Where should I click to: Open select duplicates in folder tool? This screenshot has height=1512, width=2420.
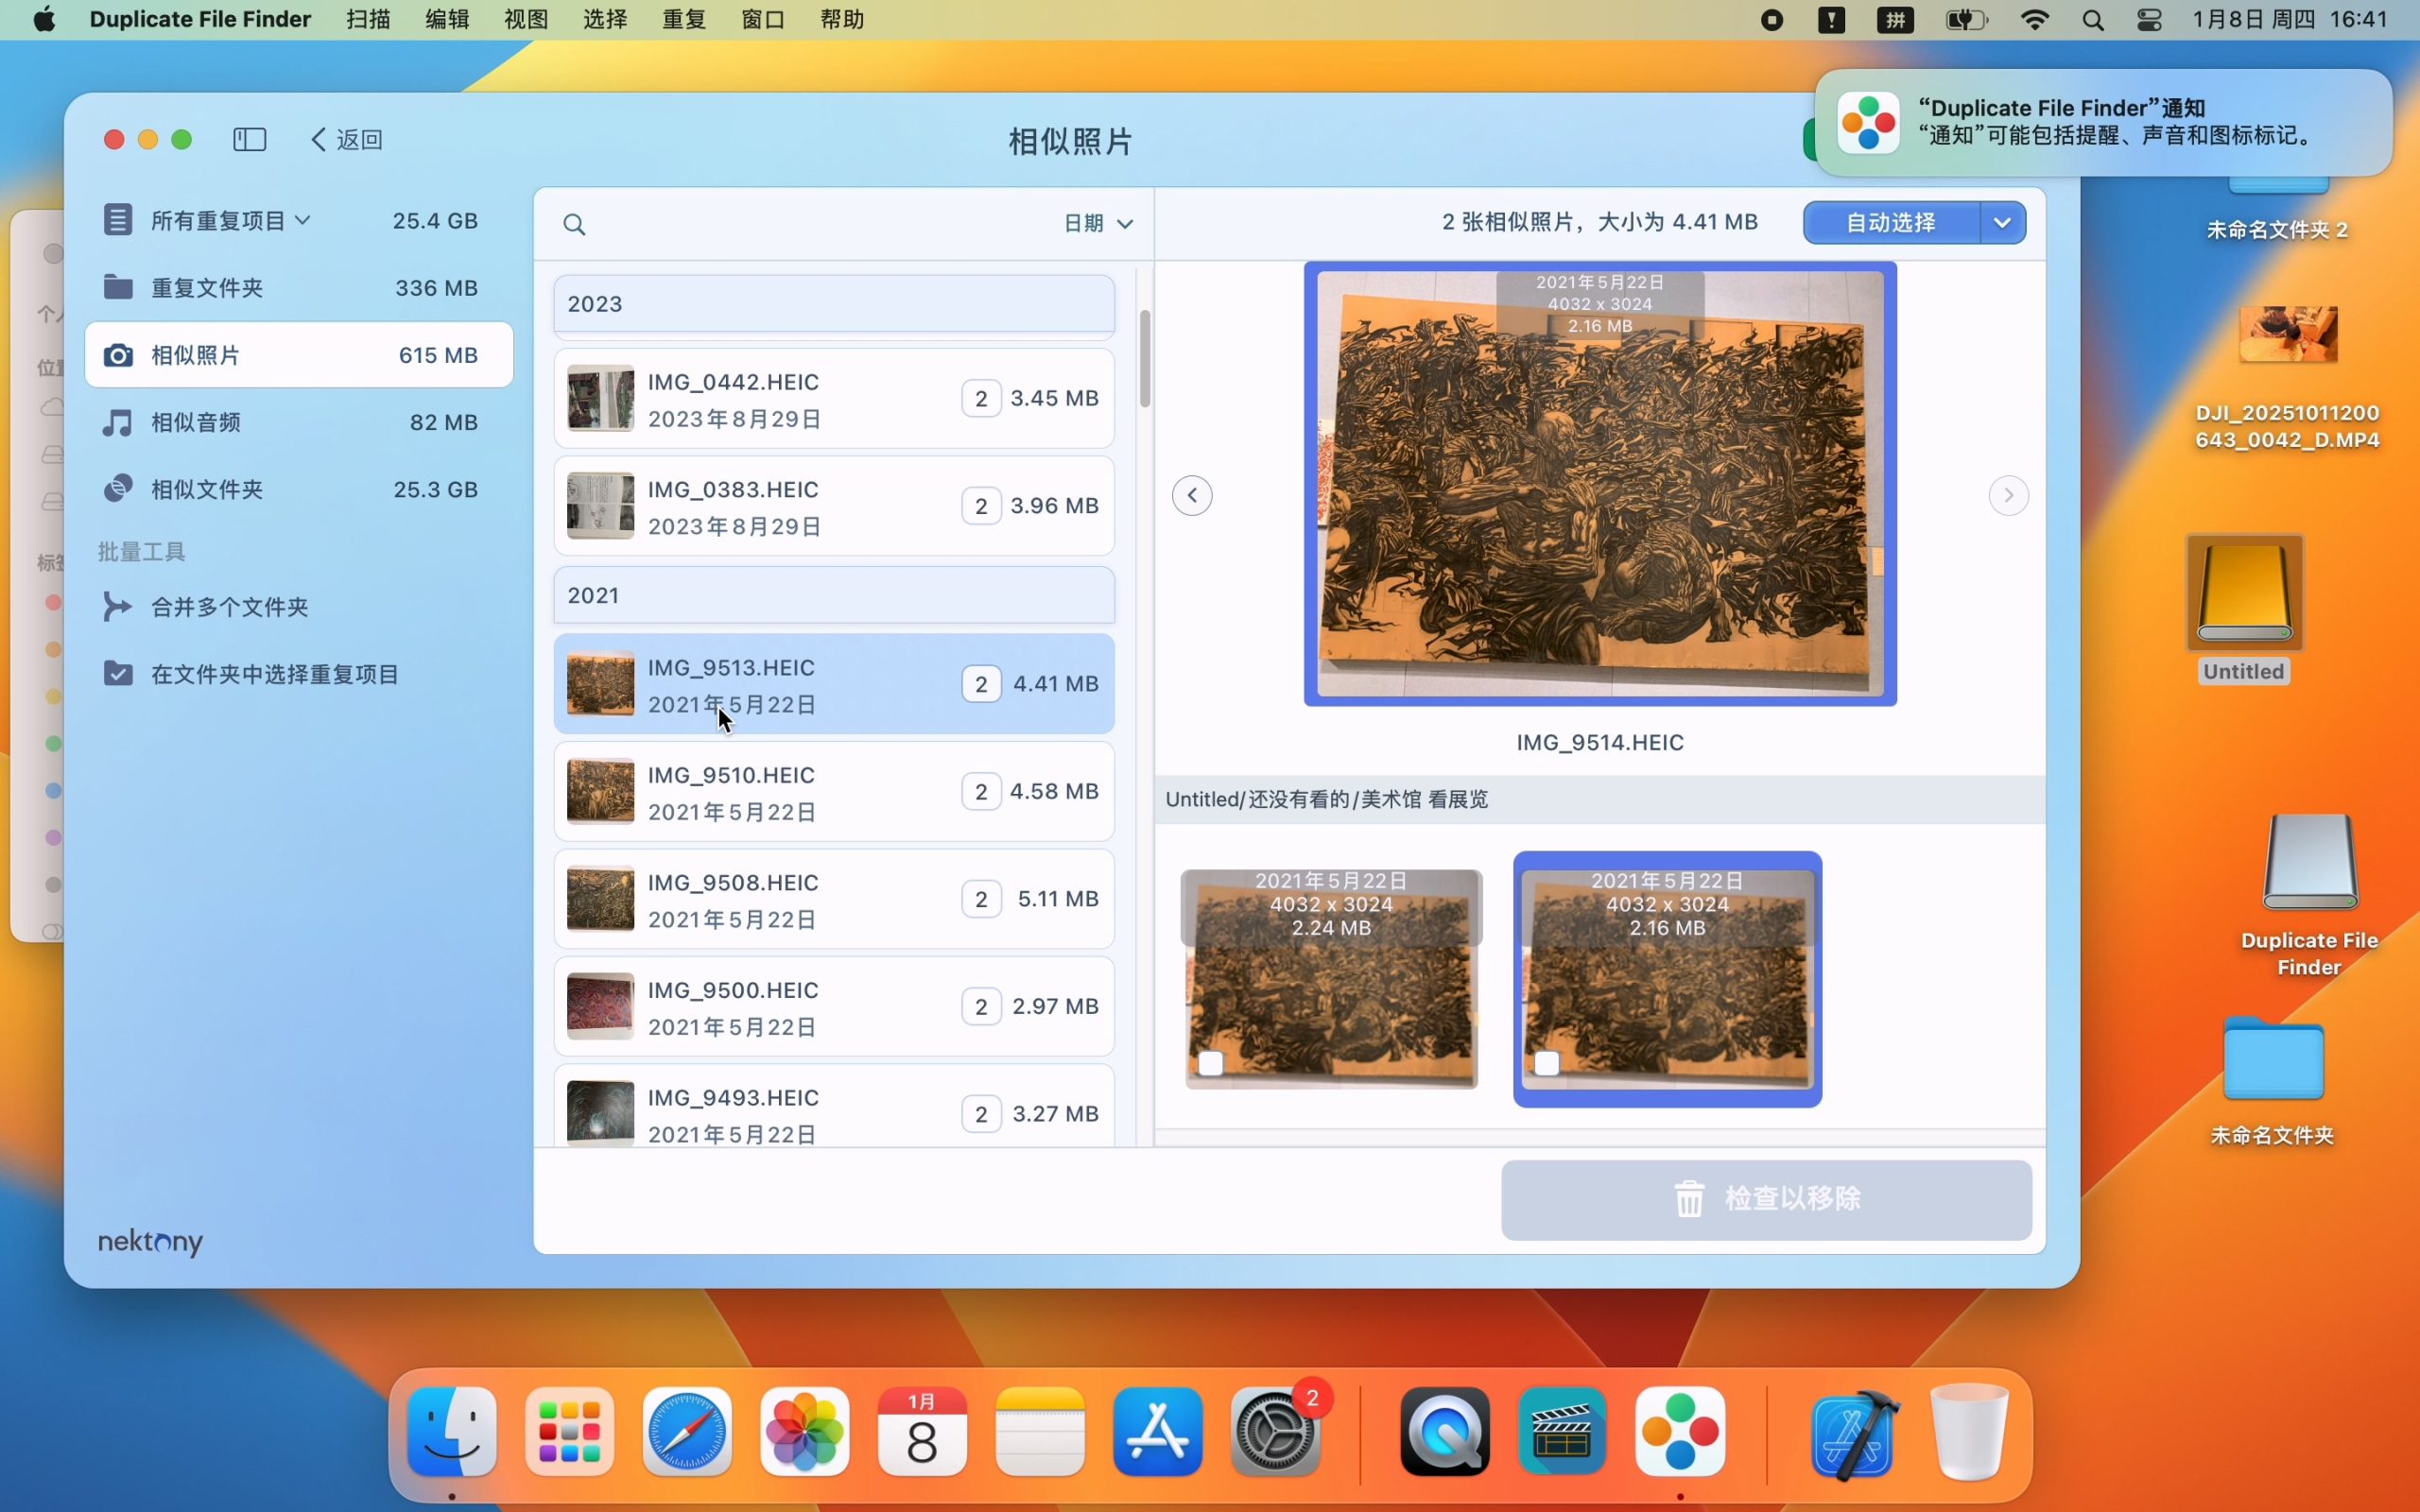click(273, 674)
